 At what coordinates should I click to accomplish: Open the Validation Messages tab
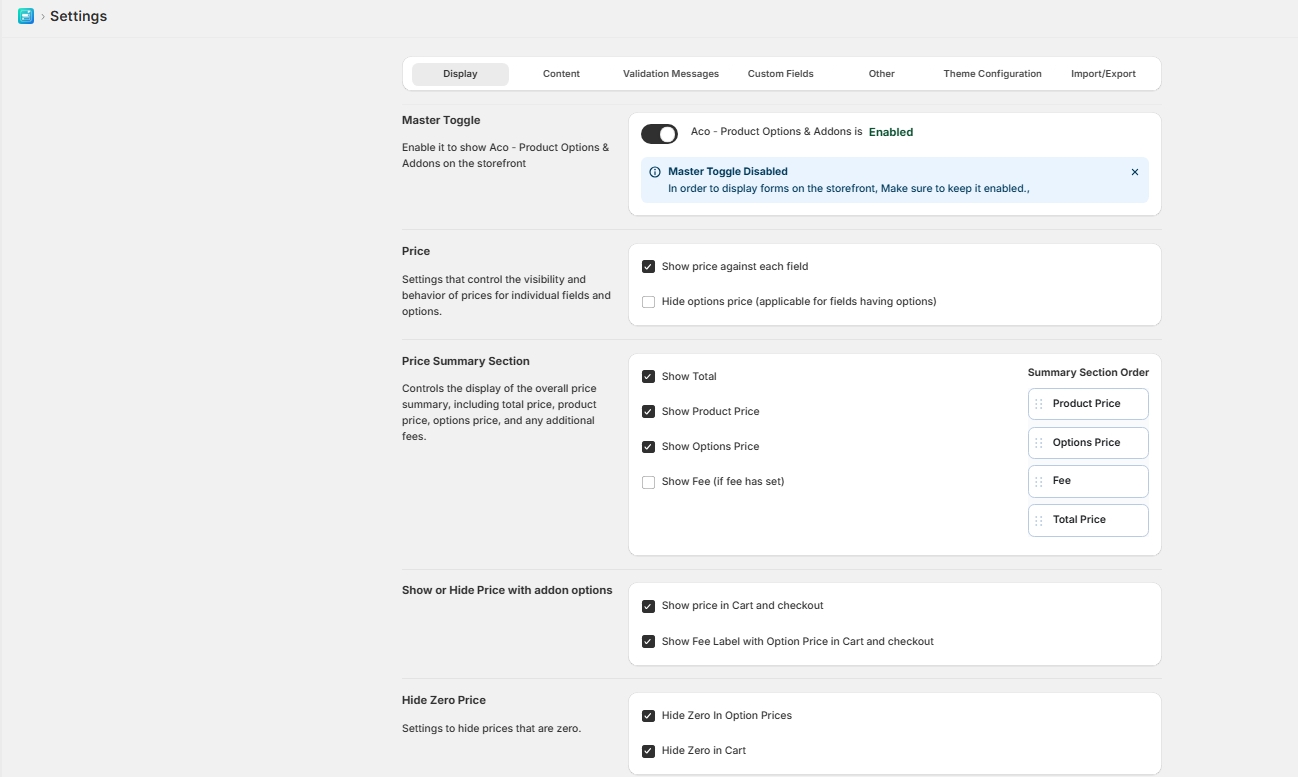(x=670, y=74)
